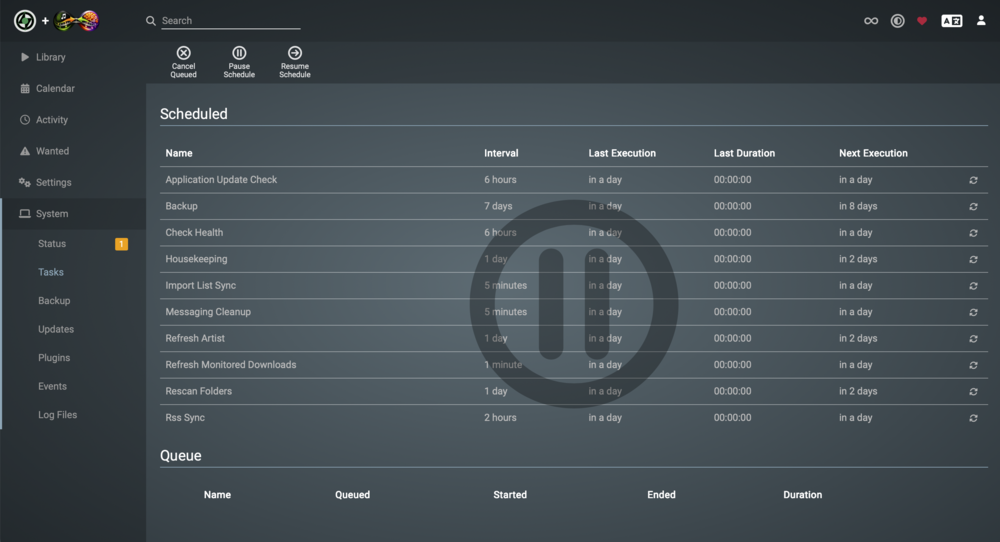Run Rescan Folders task now
1000x542 pixels.
(x=973, y=392)
